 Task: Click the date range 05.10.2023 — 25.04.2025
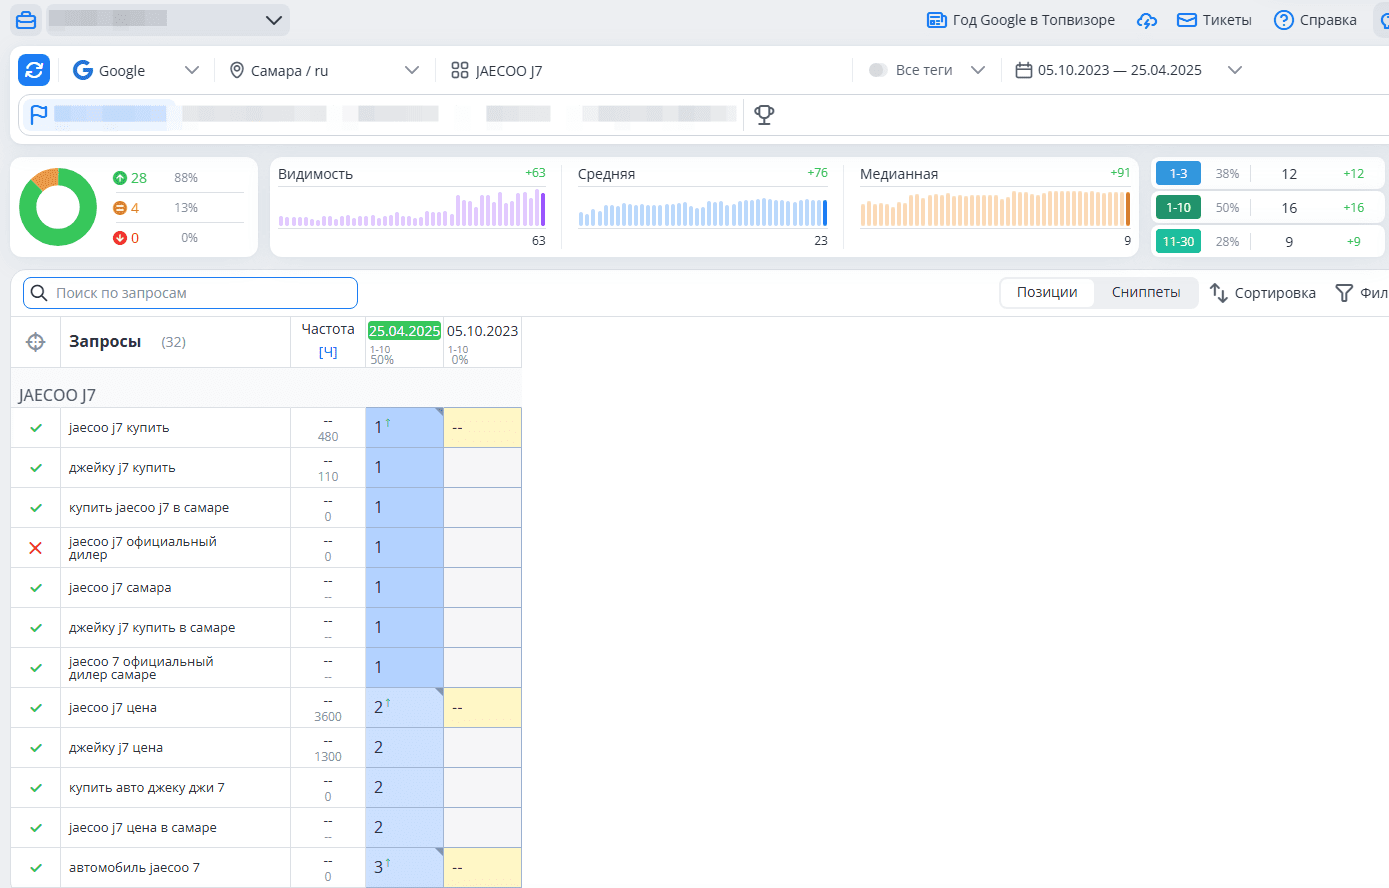pos(1120,70)
